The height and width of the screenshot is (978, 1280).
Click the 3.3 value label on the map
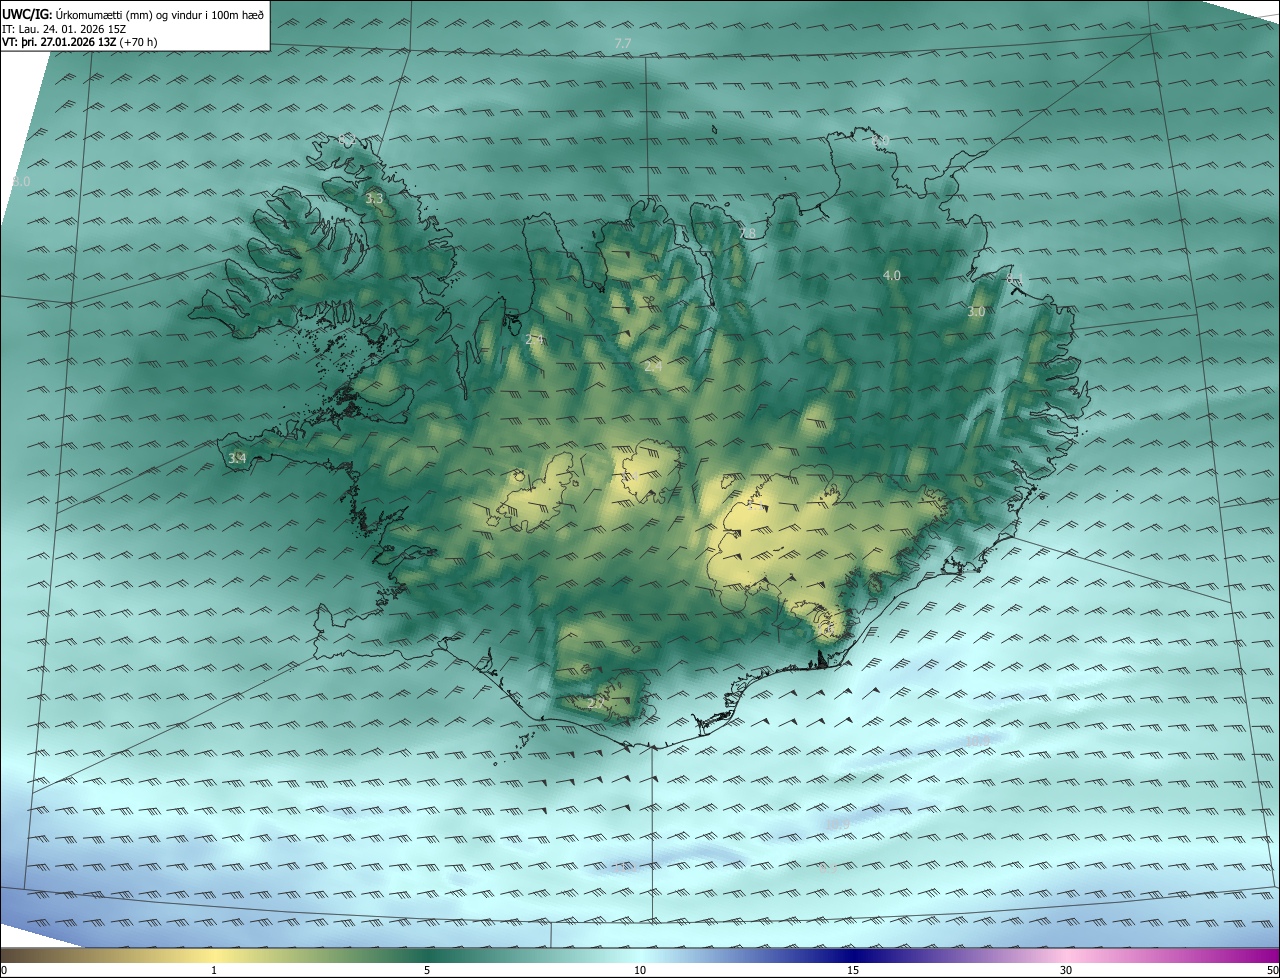(x=374, y=199)
